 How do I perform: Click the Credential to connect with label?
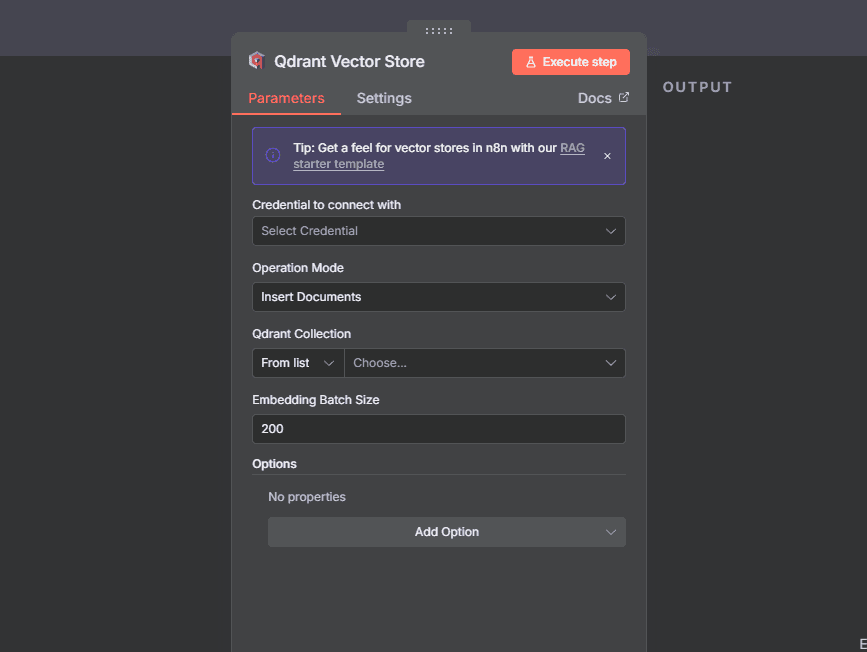coord(327,205)
